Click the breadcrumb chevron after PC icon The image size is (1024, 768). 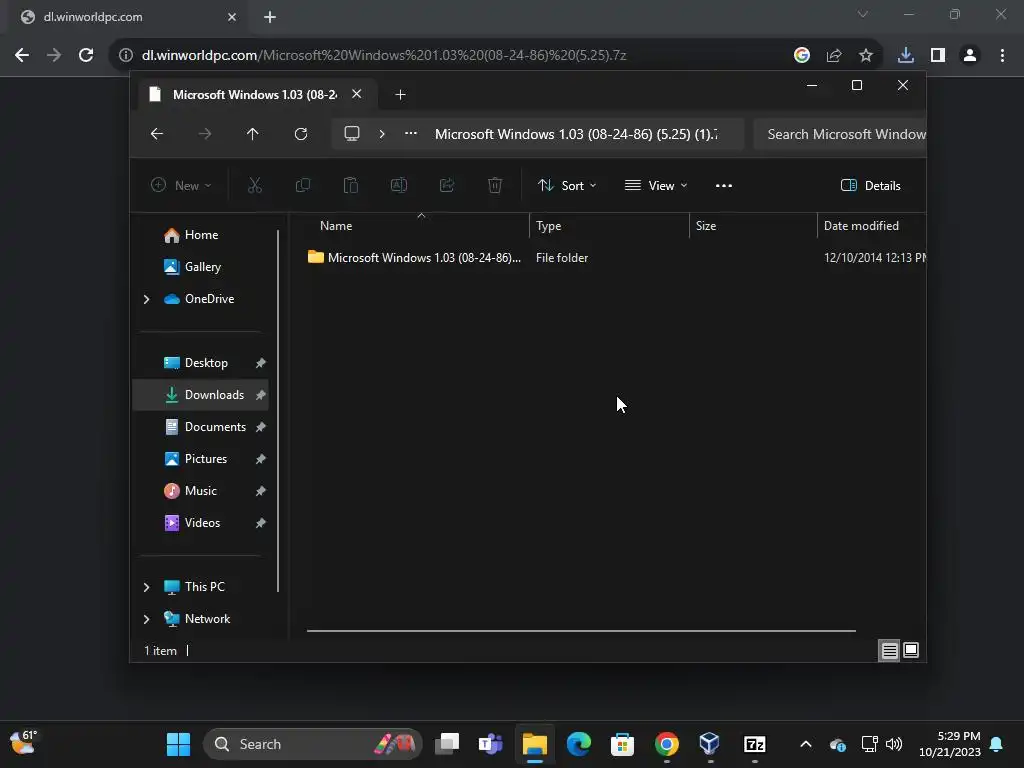coord(382,134)
